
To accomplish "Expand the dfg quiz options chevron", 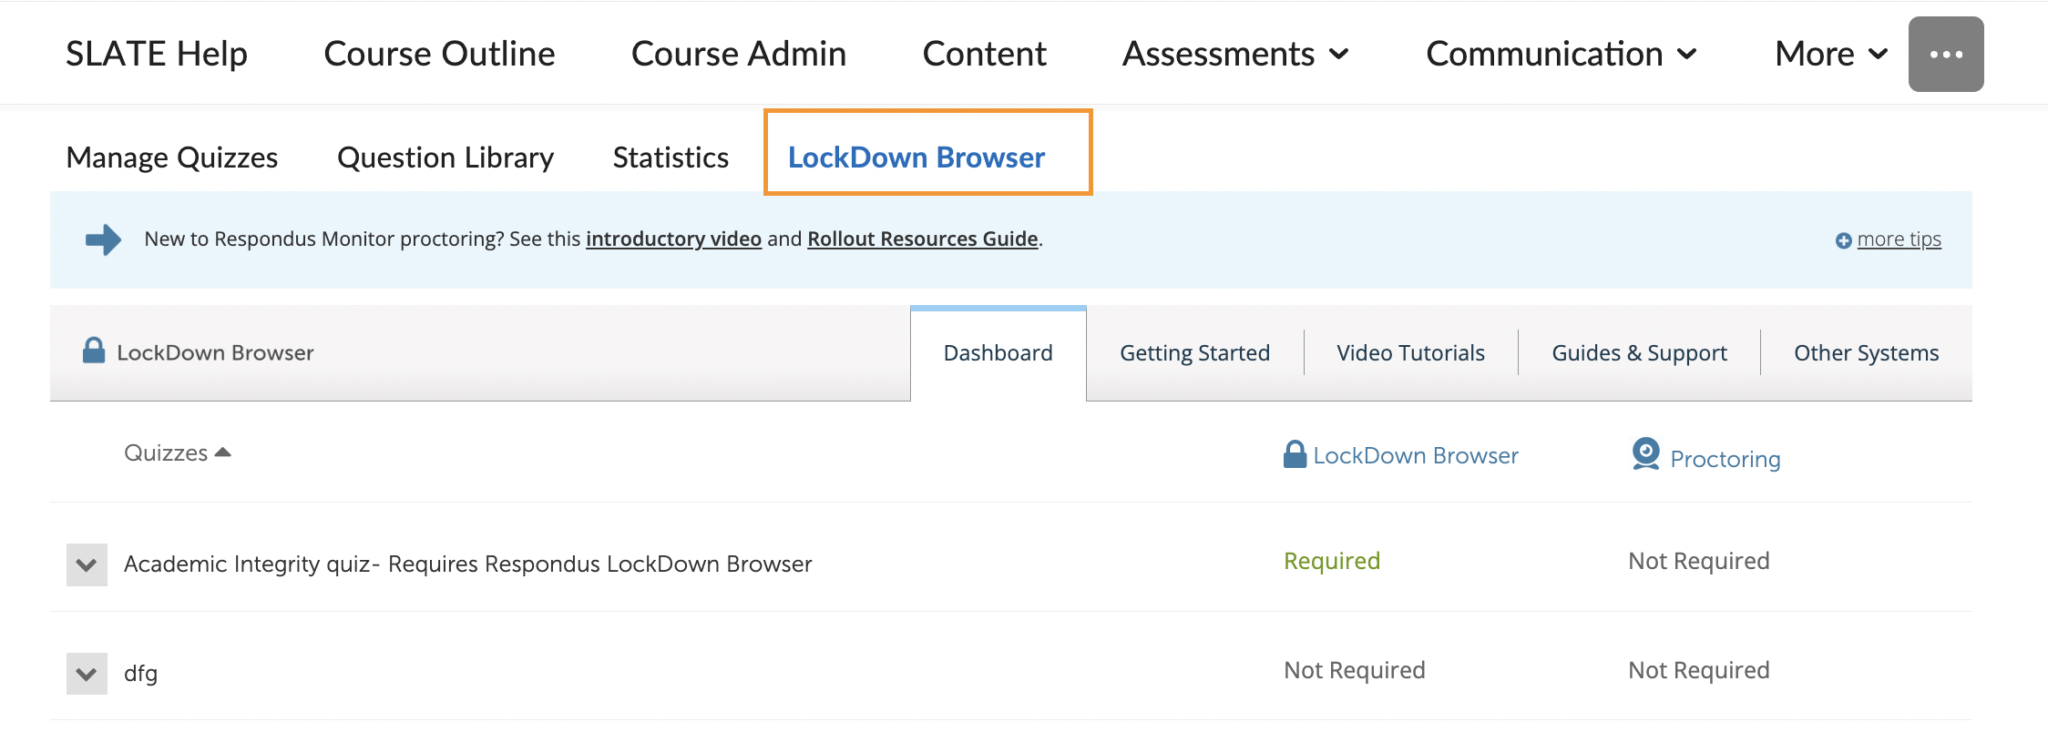I will coord(87,674).
